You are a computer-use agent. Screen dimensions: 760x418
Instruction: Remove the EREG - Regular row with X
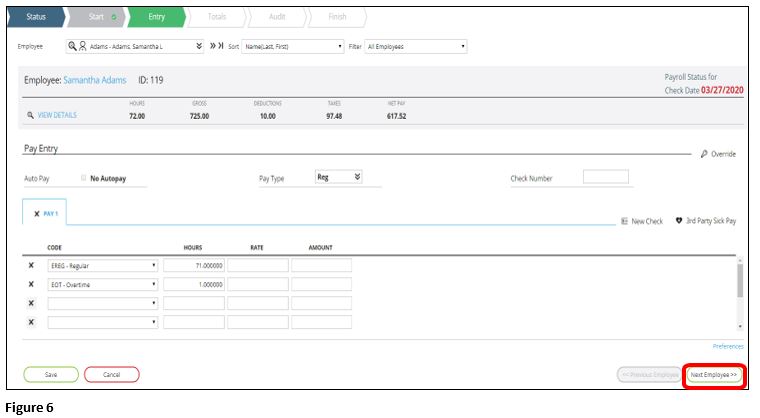(x=30, y=266)
